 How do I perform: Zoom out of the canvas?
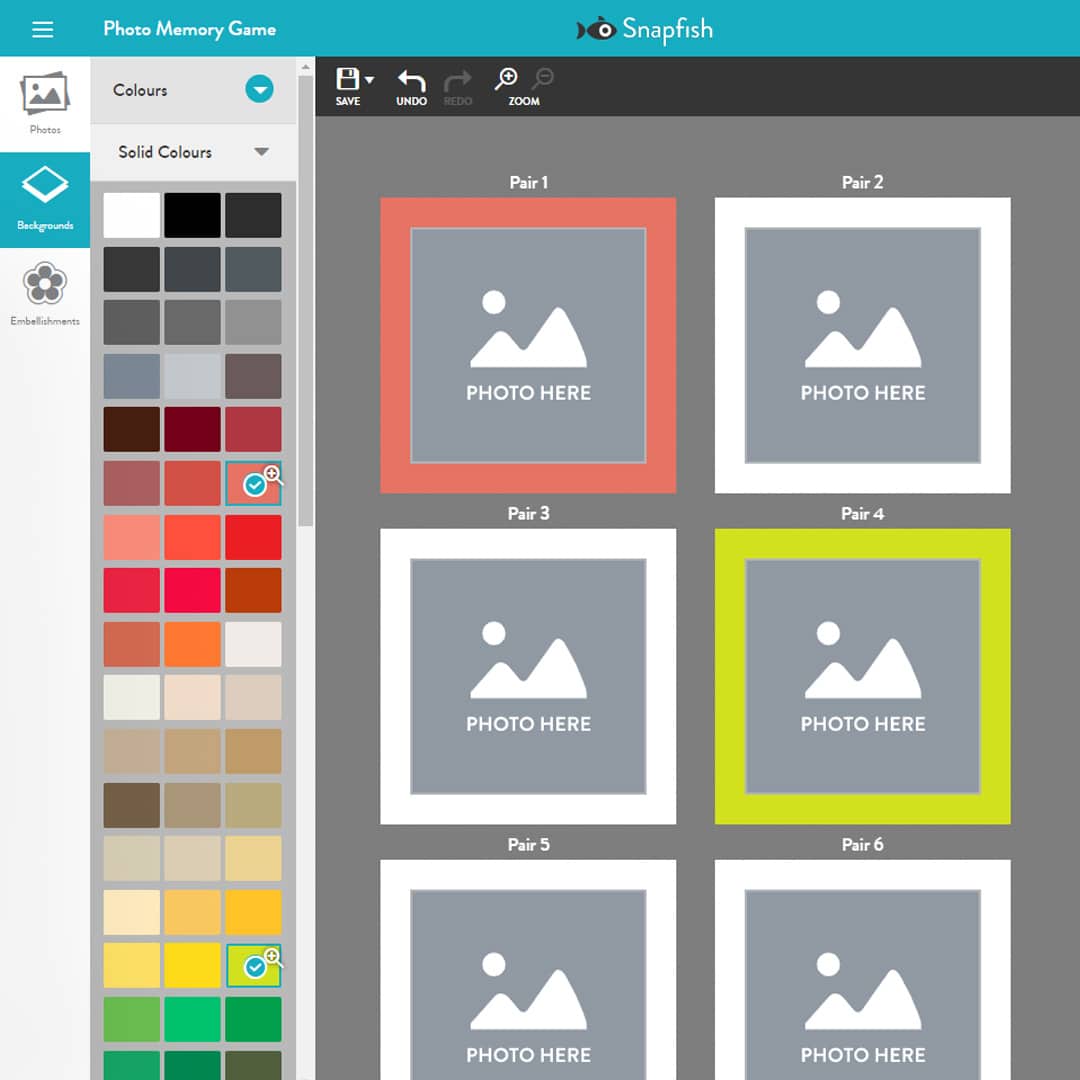[x=544, y=77]
